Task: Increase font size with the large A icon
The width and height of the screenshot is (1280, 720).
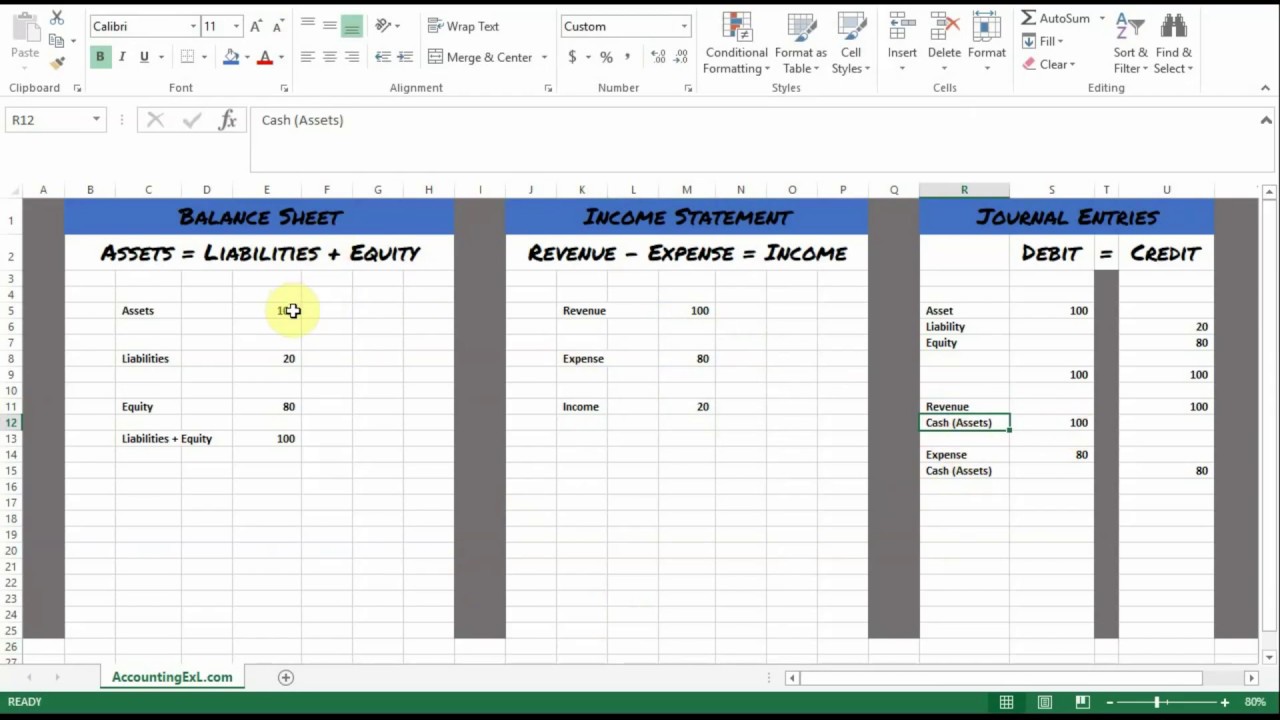Action: (256, 26)
